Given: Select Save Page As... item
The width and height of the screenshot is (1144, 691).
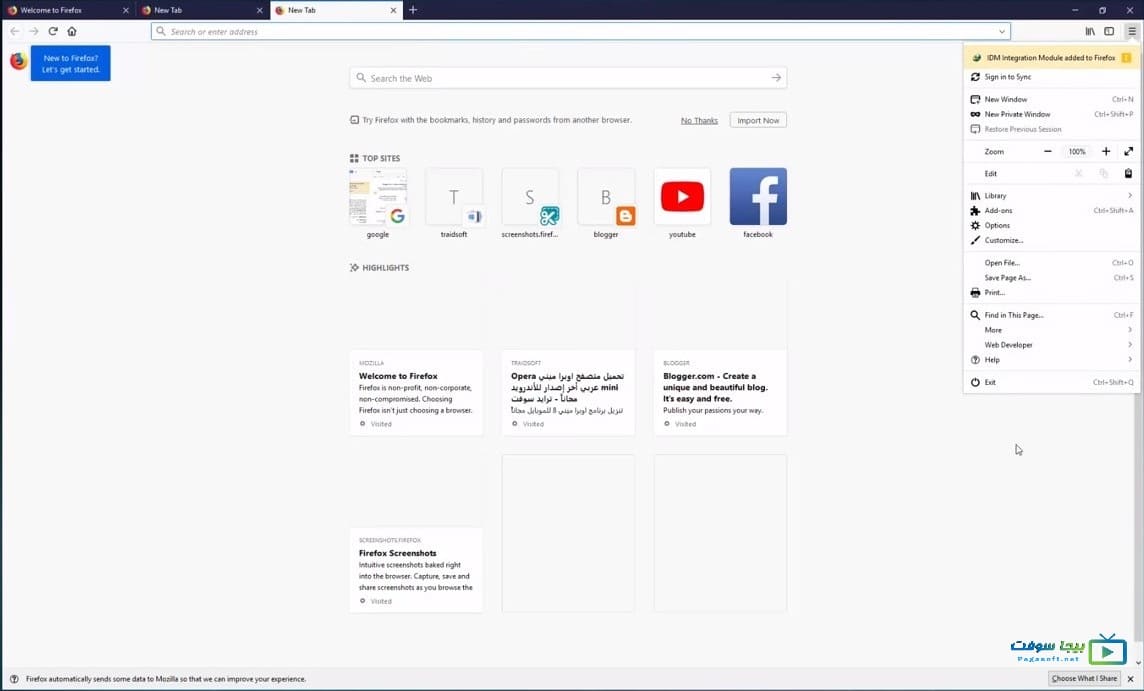Looking at the screenshot, I should coord(1051,278).
